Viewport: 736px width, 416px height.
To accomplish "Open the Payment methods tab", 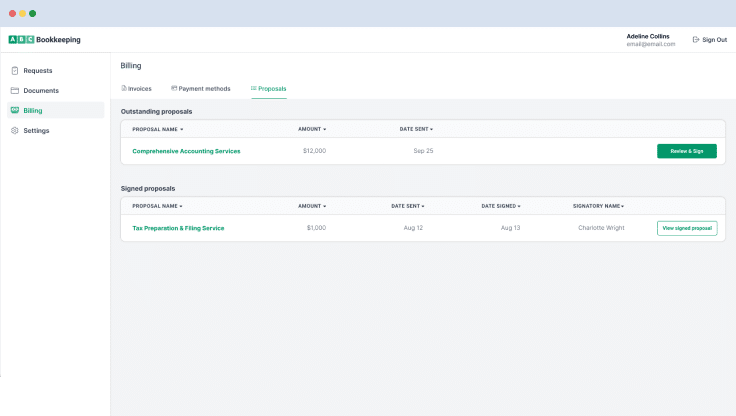I will [x=204, y=89].
